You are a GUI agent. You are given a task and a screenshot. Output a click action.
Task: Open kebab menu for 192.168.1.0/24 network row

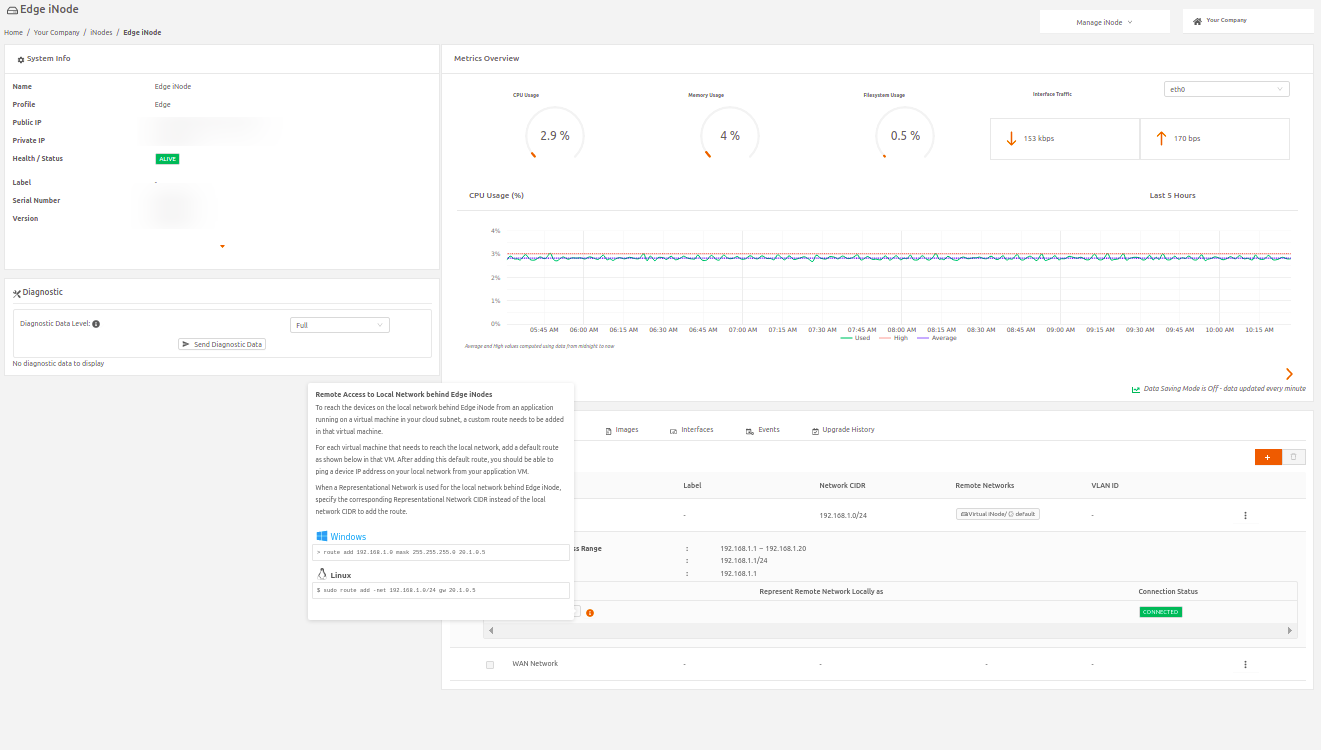[x=1245, y=515]
